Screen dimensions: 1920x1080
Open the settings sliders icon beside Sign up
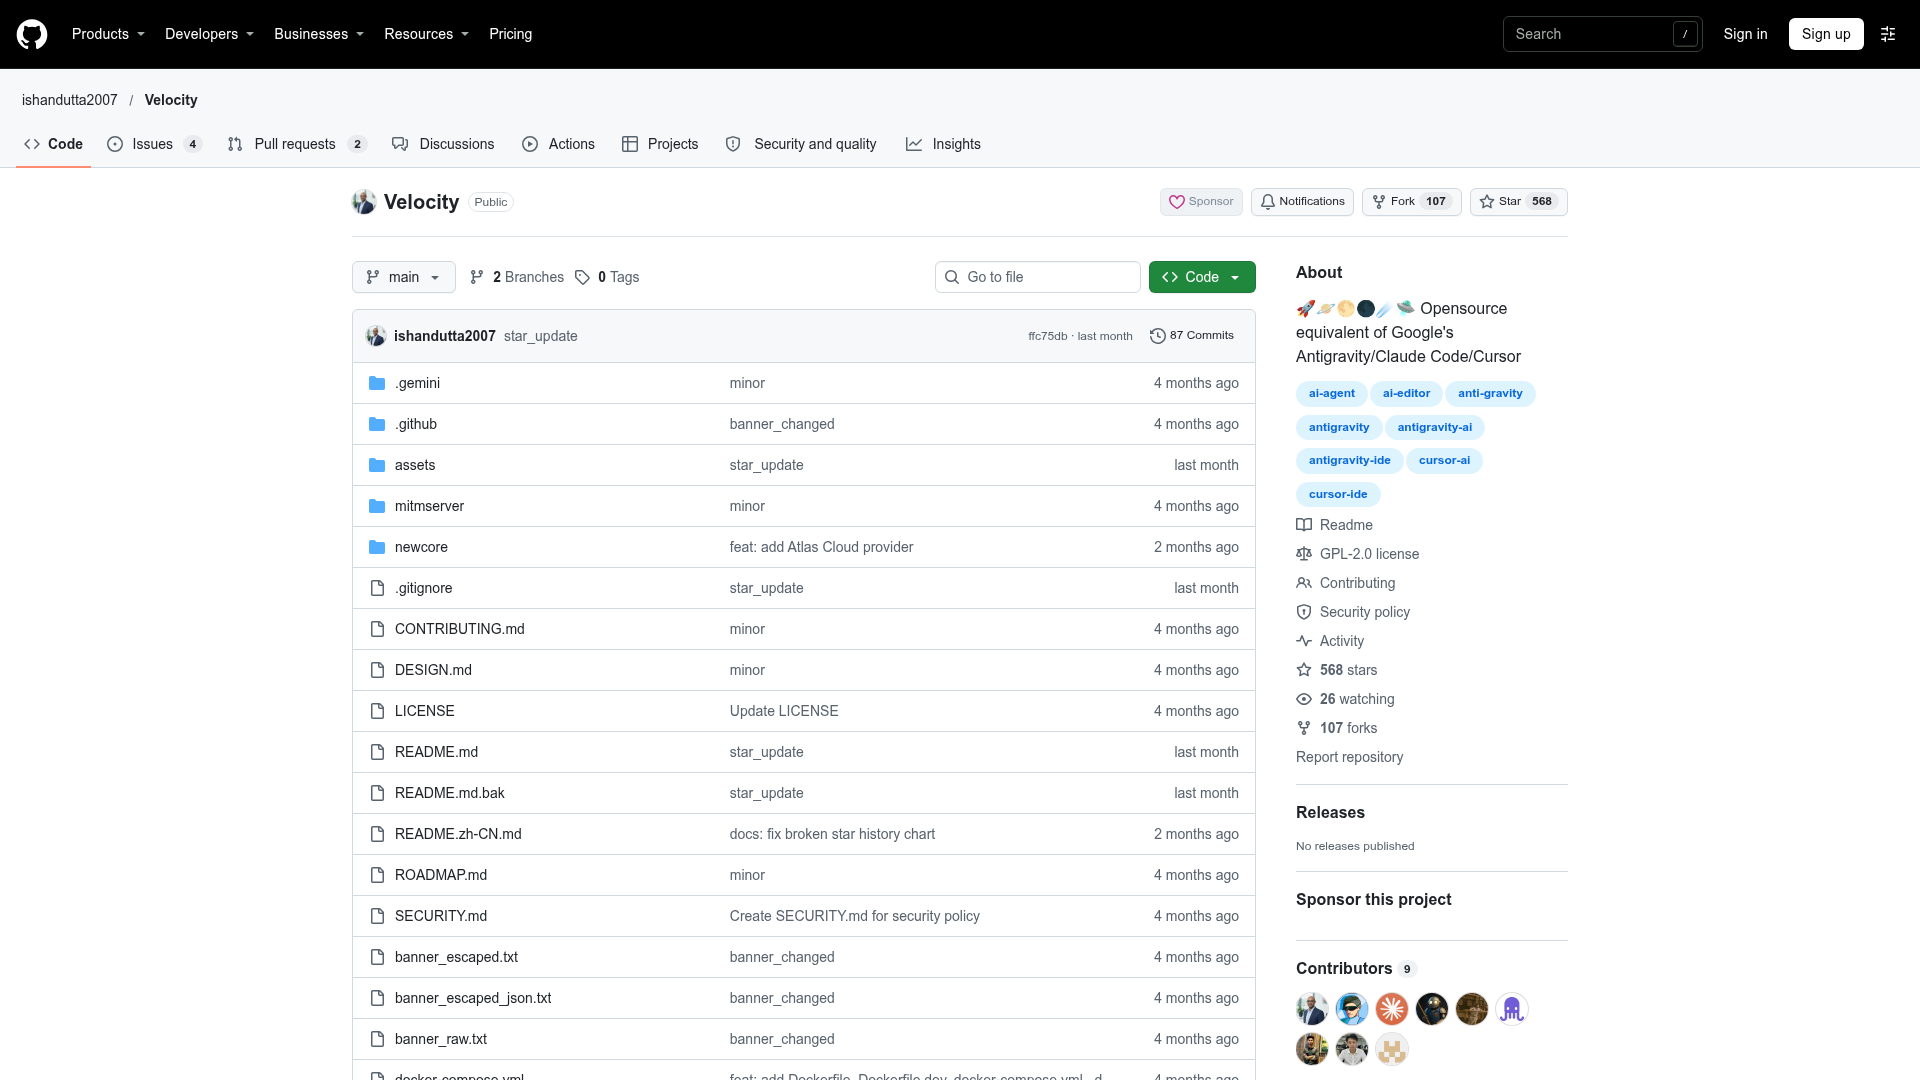1888,34
